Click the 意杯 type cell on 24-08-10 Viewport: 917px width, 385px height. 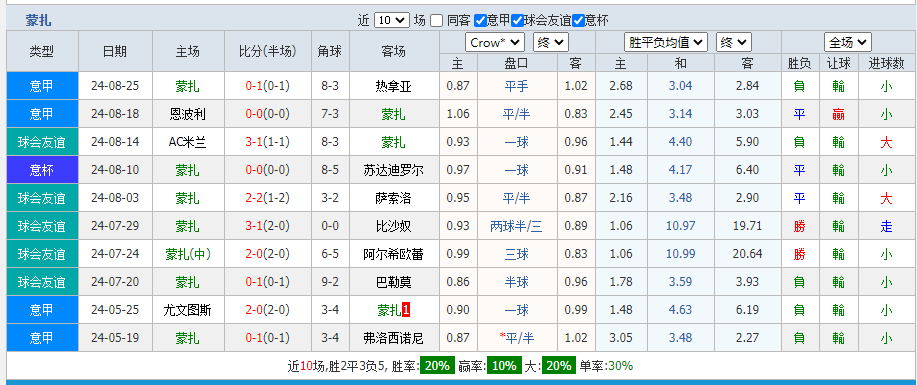[42, 170]
